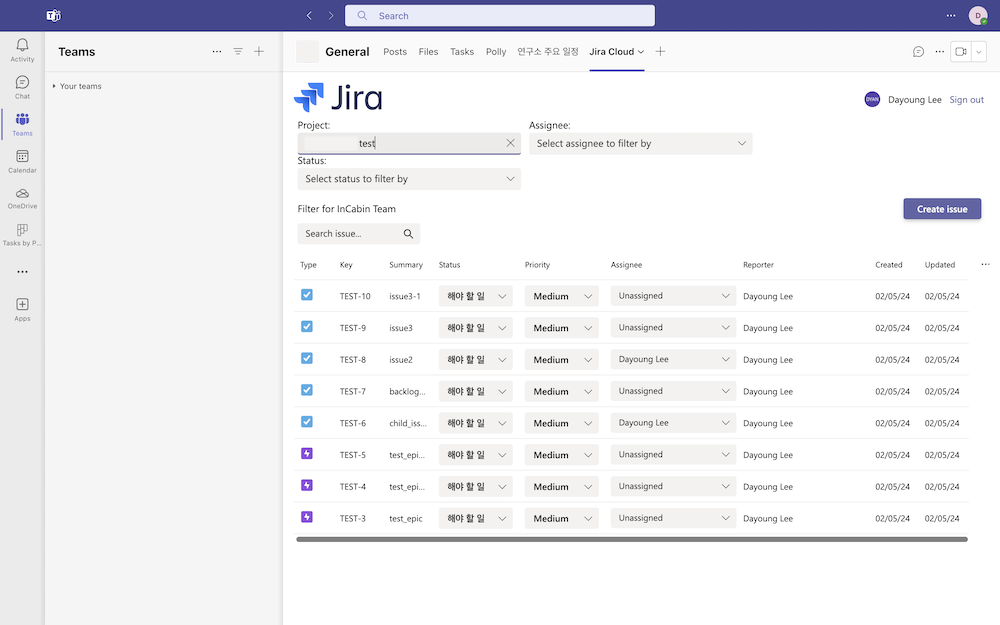Viewport: 1000px width, 625px height.
Task: Click the Priority column header
Action: click(537, 265)
